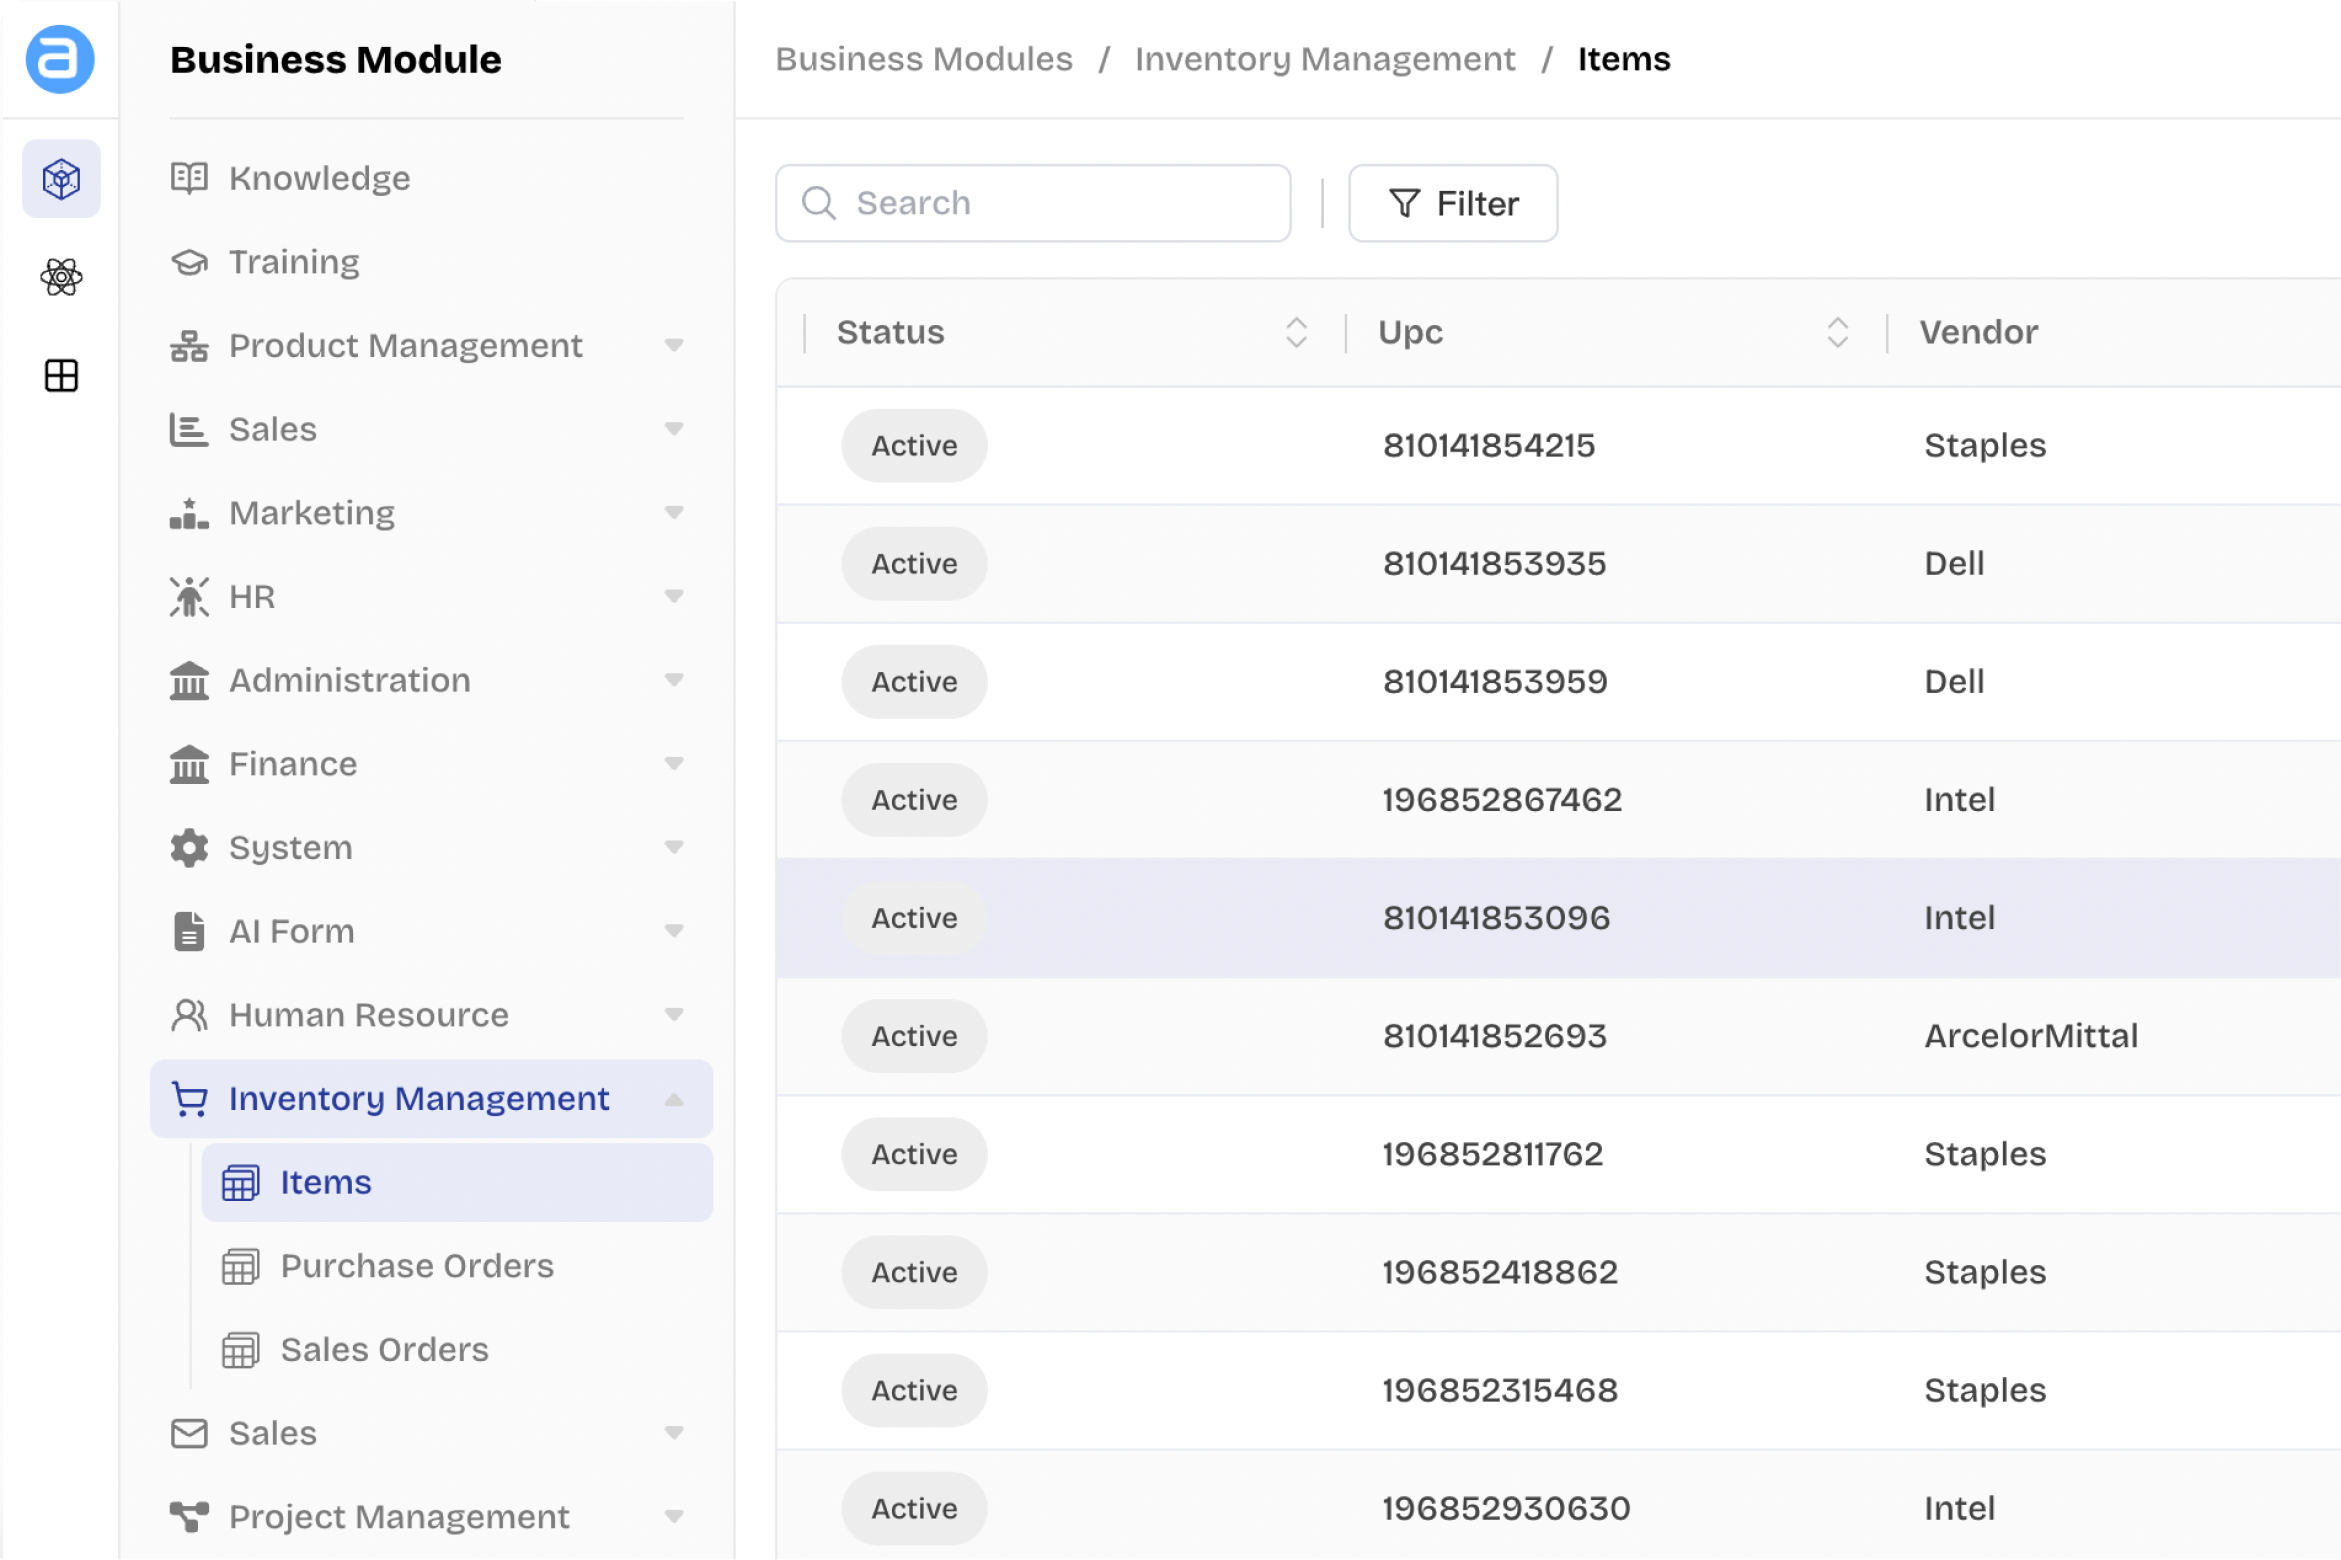
Task: Select the cube modules icon in rail
Action: [x=61, y=179]
